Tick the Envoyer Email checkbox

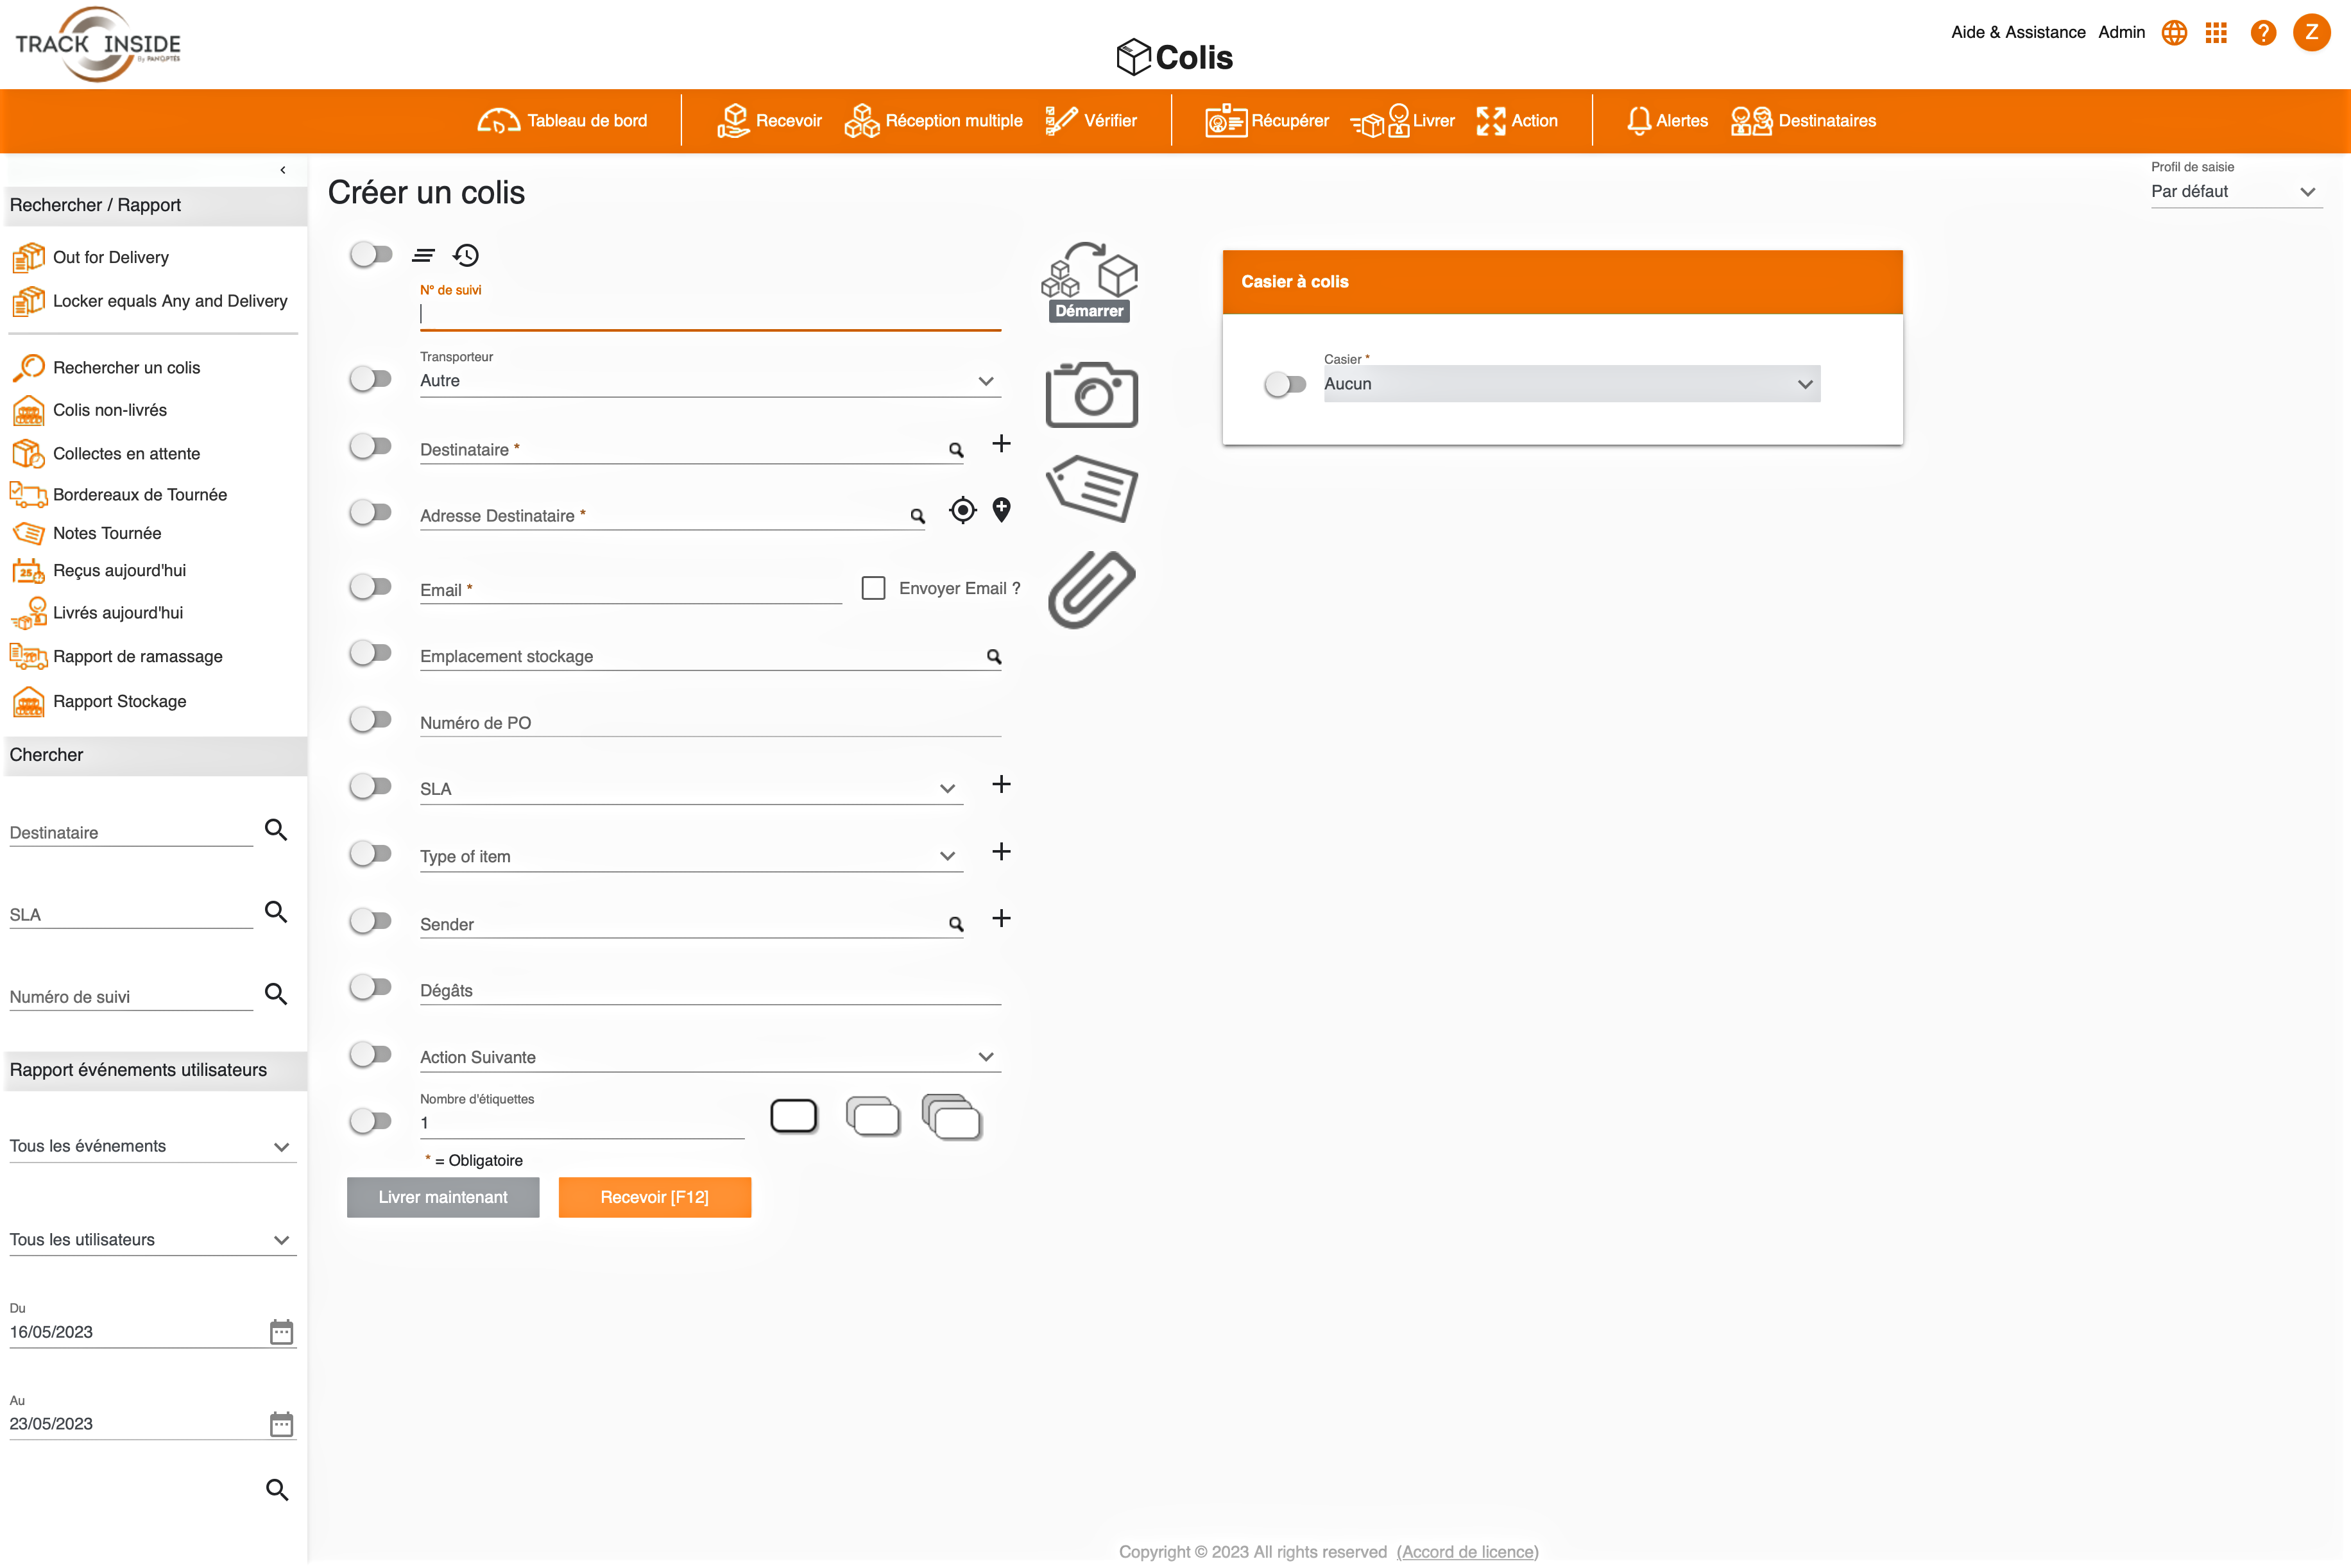tap(873, 588)
